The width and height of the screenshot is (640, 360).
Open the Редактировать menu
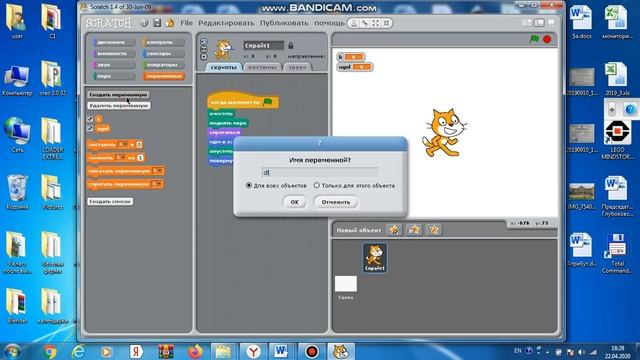pos(226,23)
